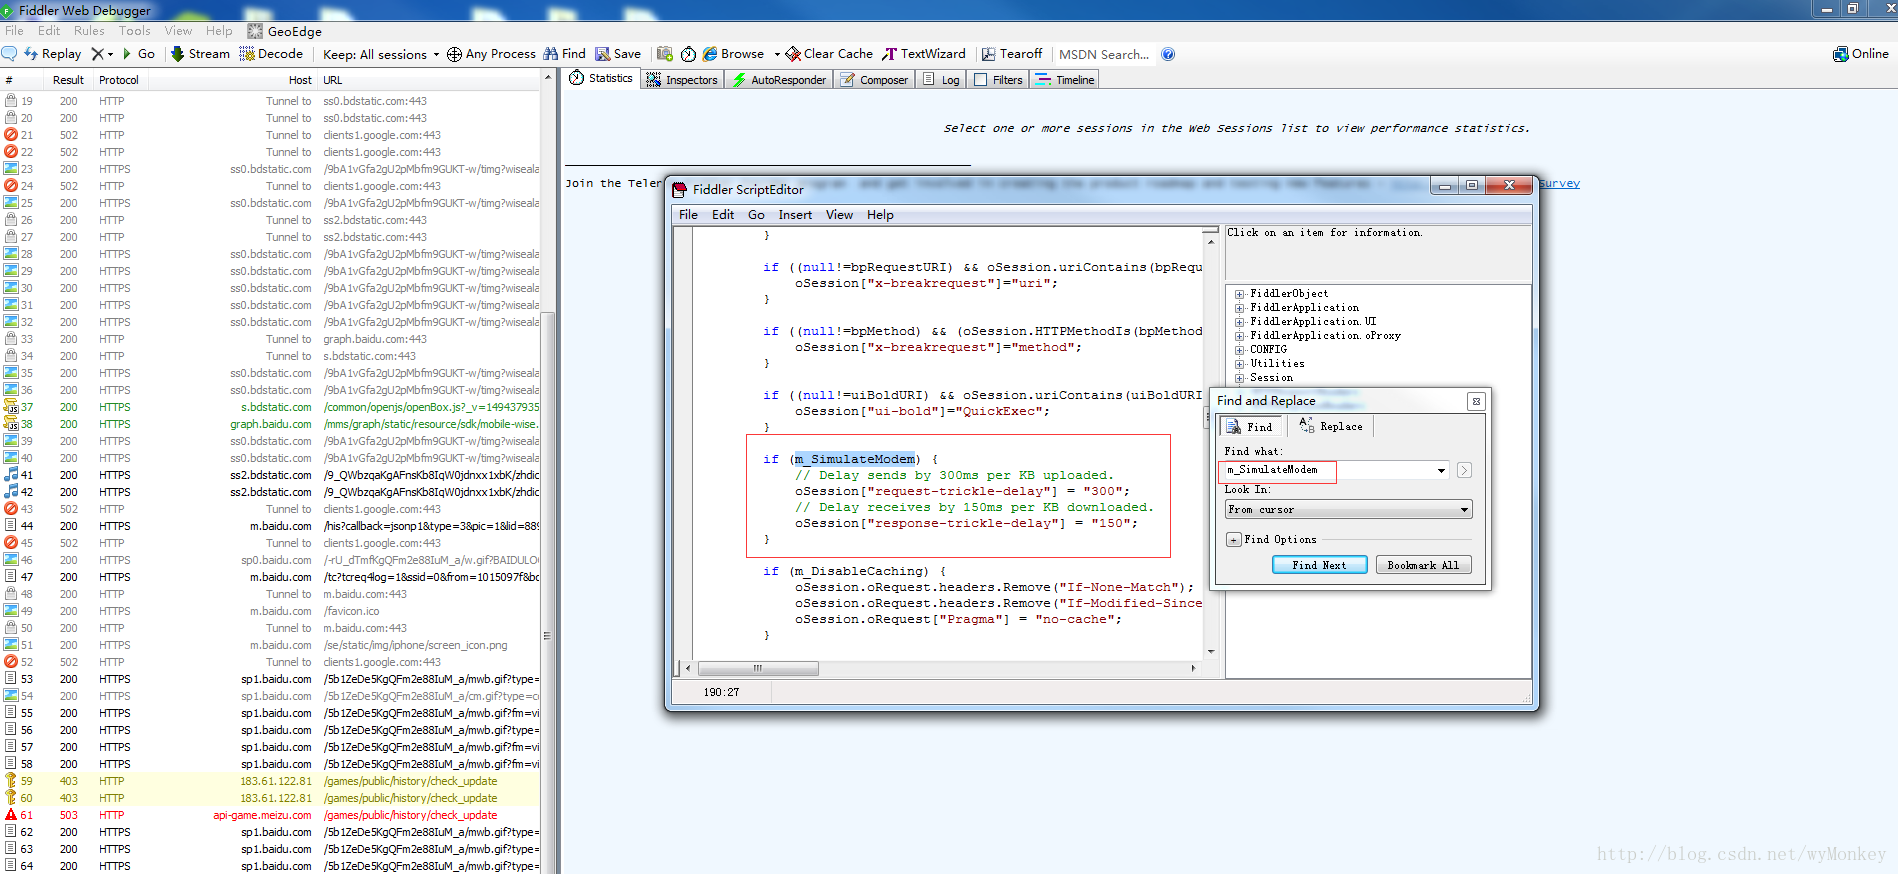1898x874 pixels.
Task: Open the GeoEdge menu item
Action: (x=285, y=31)
